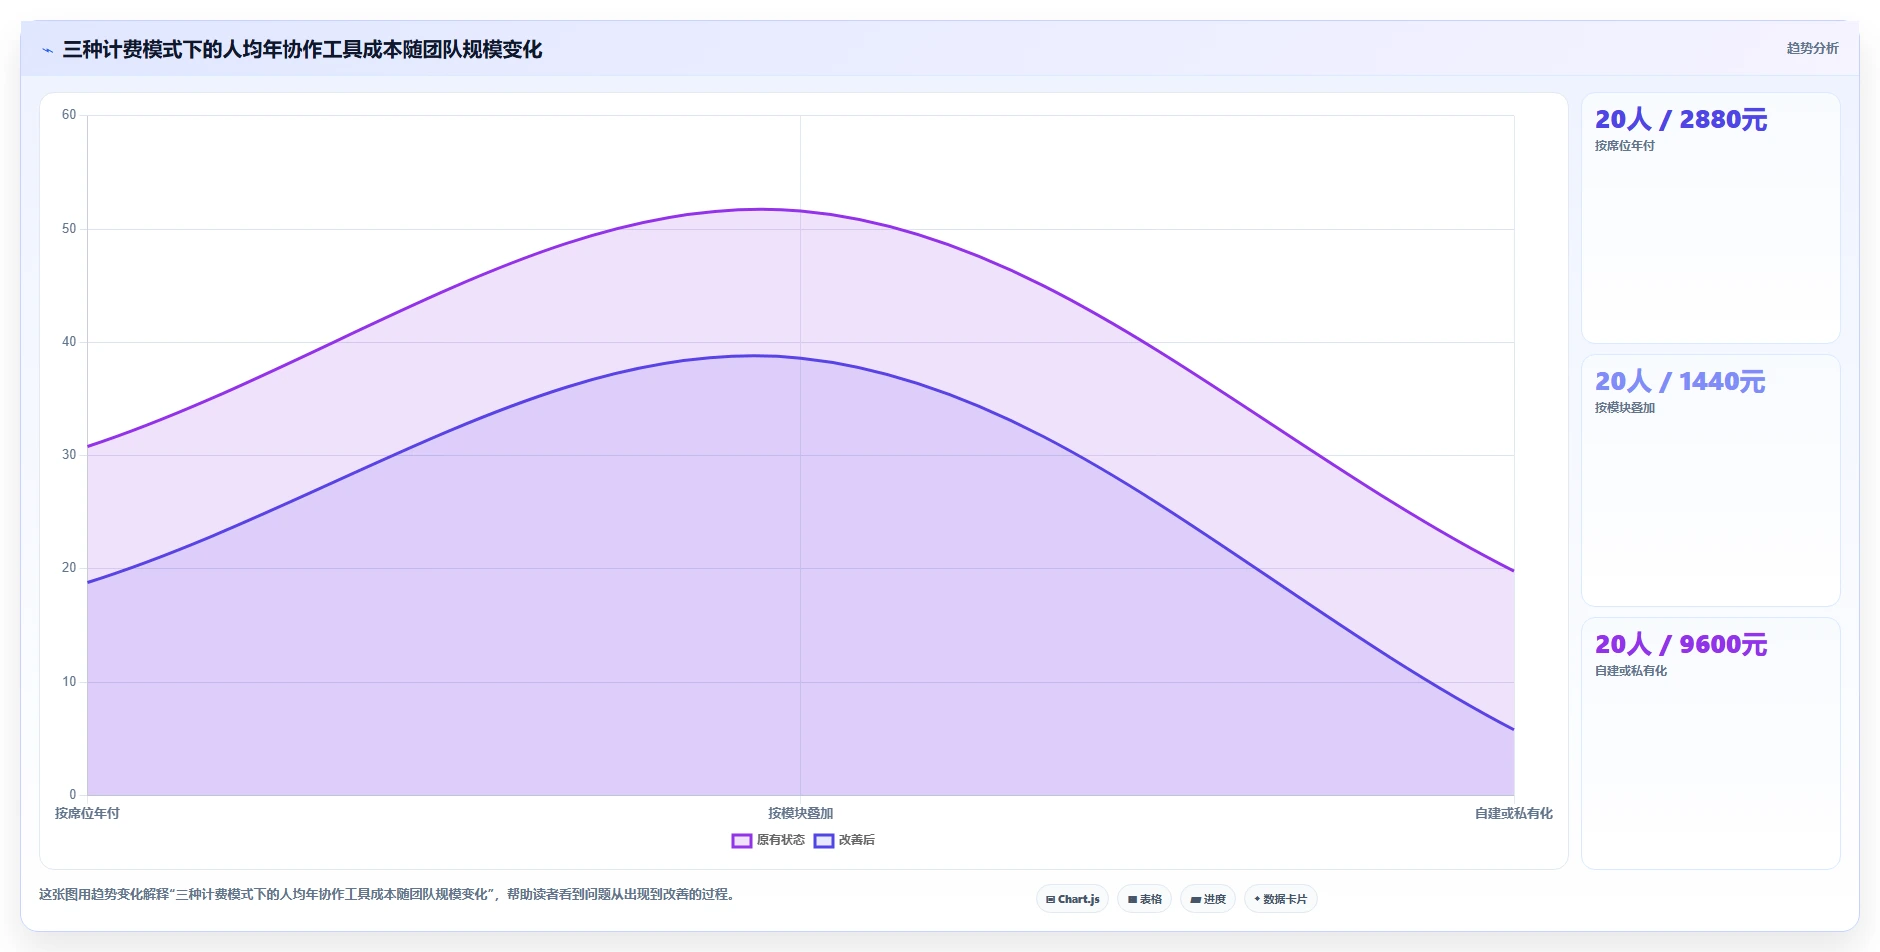Click the purple 原有状态 legend swatch

742,840
